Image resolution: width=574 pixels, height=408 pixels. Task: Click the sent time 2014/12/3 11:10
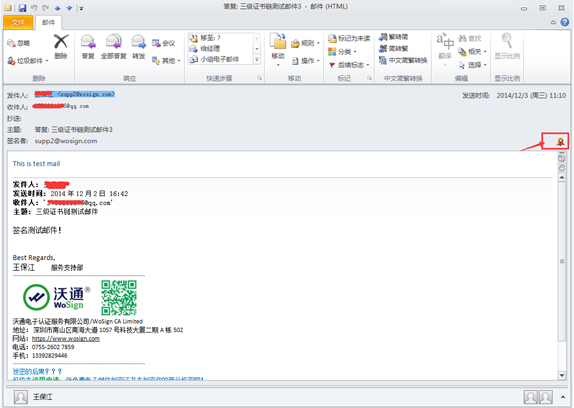tap(531, 96)
